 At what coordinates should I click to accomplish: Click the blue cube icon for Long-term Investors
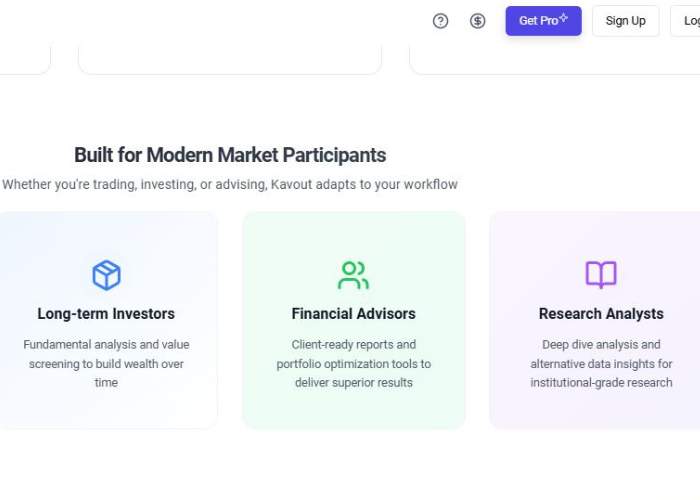point(106,275)
